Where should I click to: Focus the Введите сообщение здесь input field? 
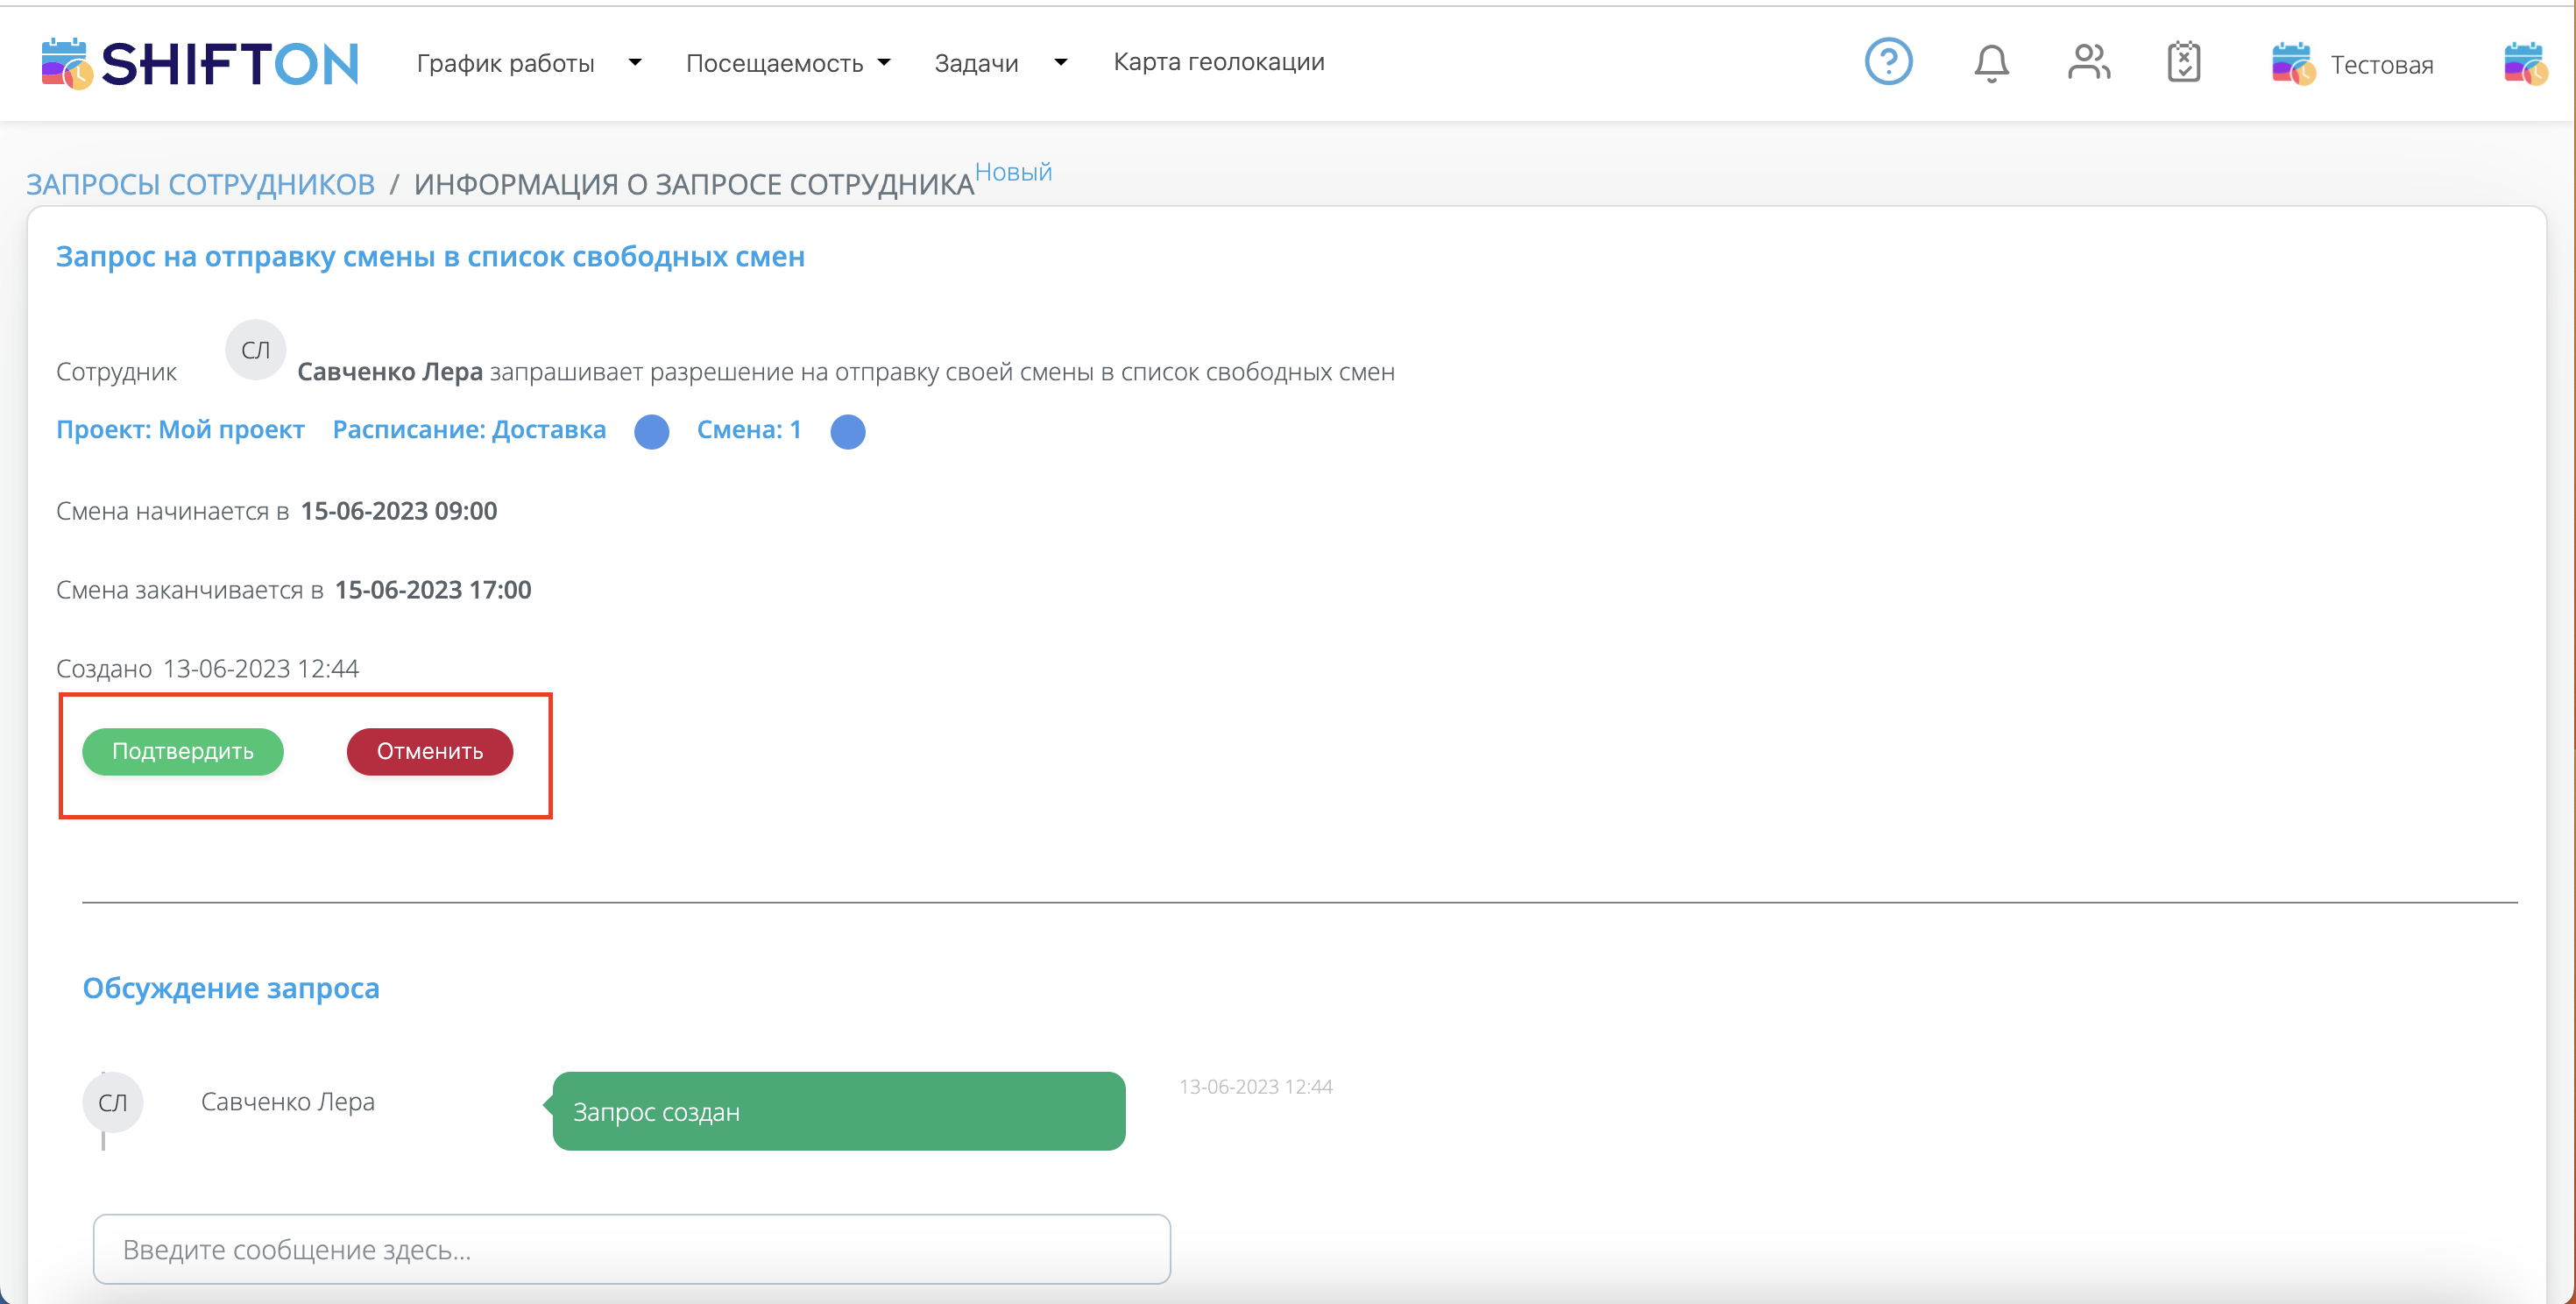[632, 1249]
